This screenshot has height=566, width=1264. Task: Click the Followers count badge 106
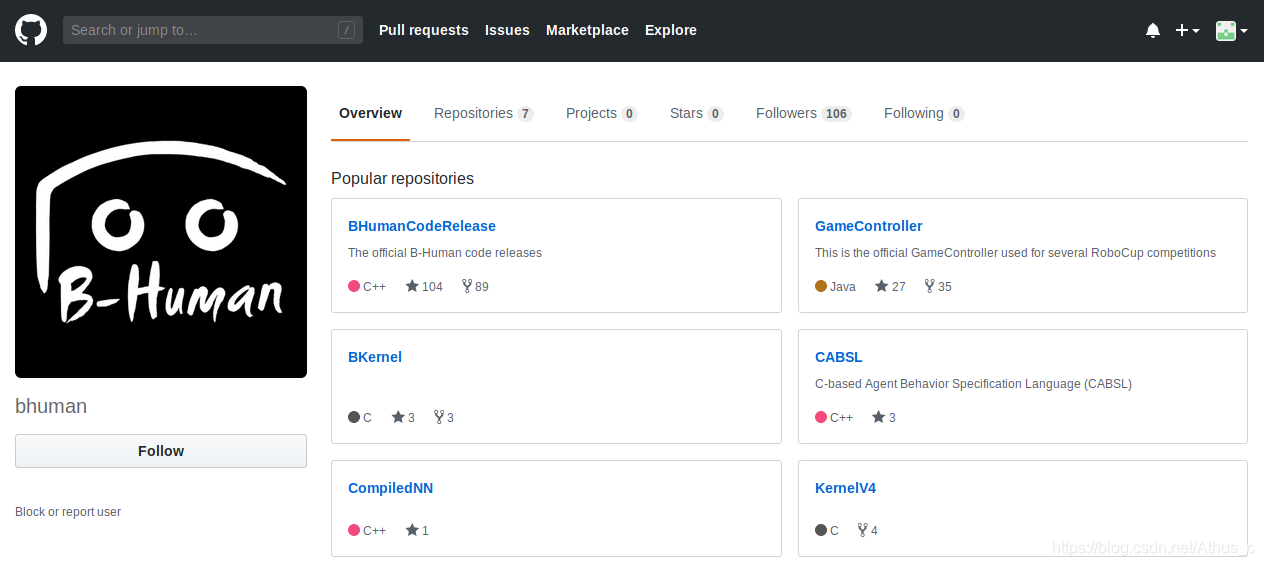[837, 114]
